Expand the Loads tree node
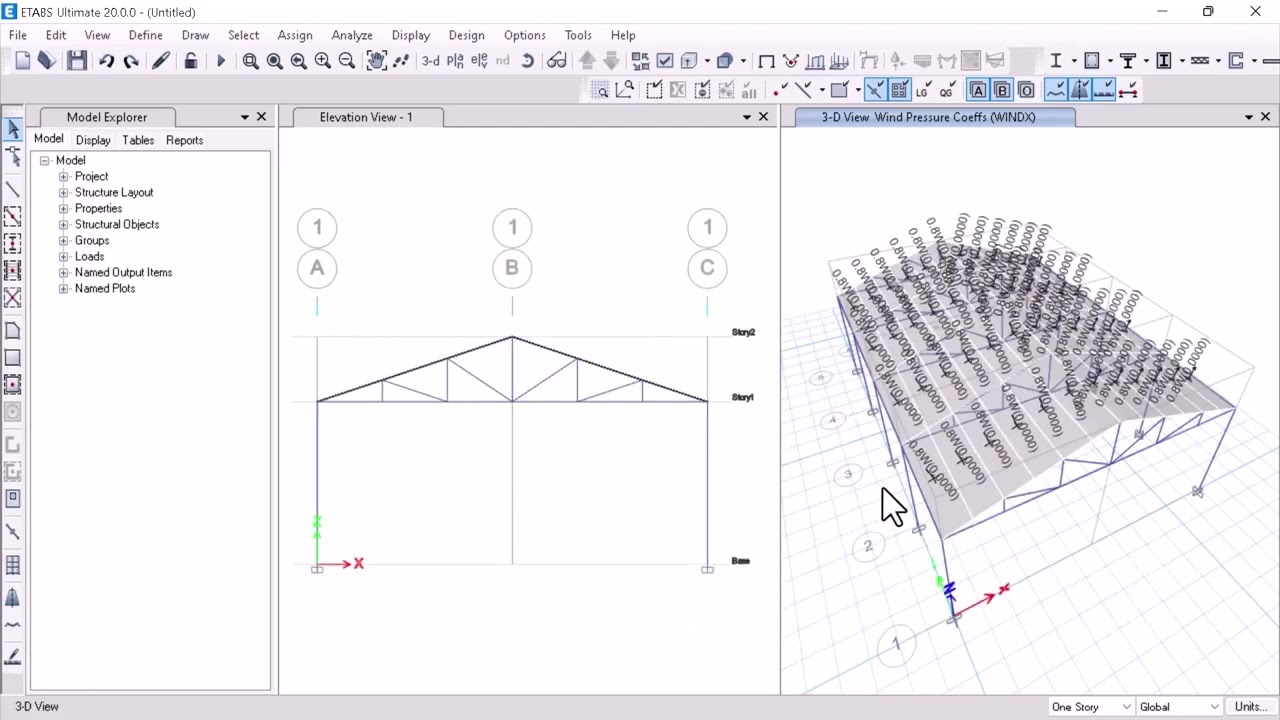The width and height of the screenshot is (1280, 720). point(64,257)
